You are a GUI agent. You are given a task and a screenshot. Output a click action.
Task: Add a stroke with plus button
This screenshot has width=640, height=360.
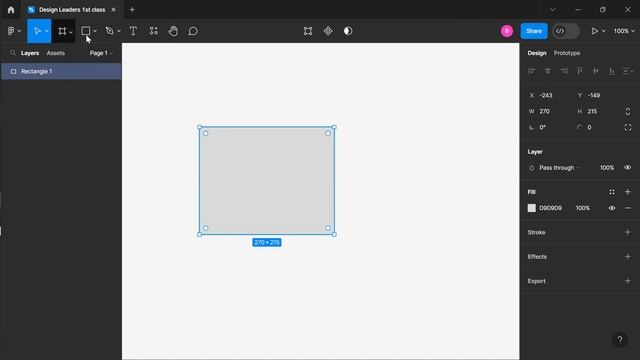pyautogui.click(x=628, y=232)
